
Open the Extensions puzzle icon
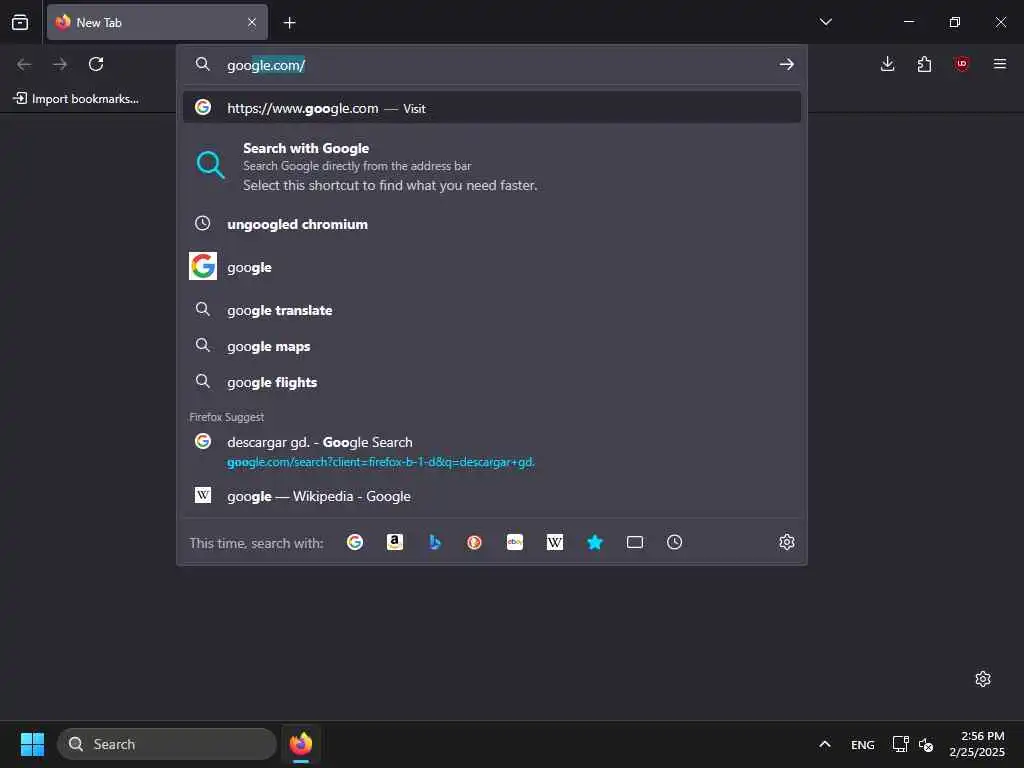(924, 64)
